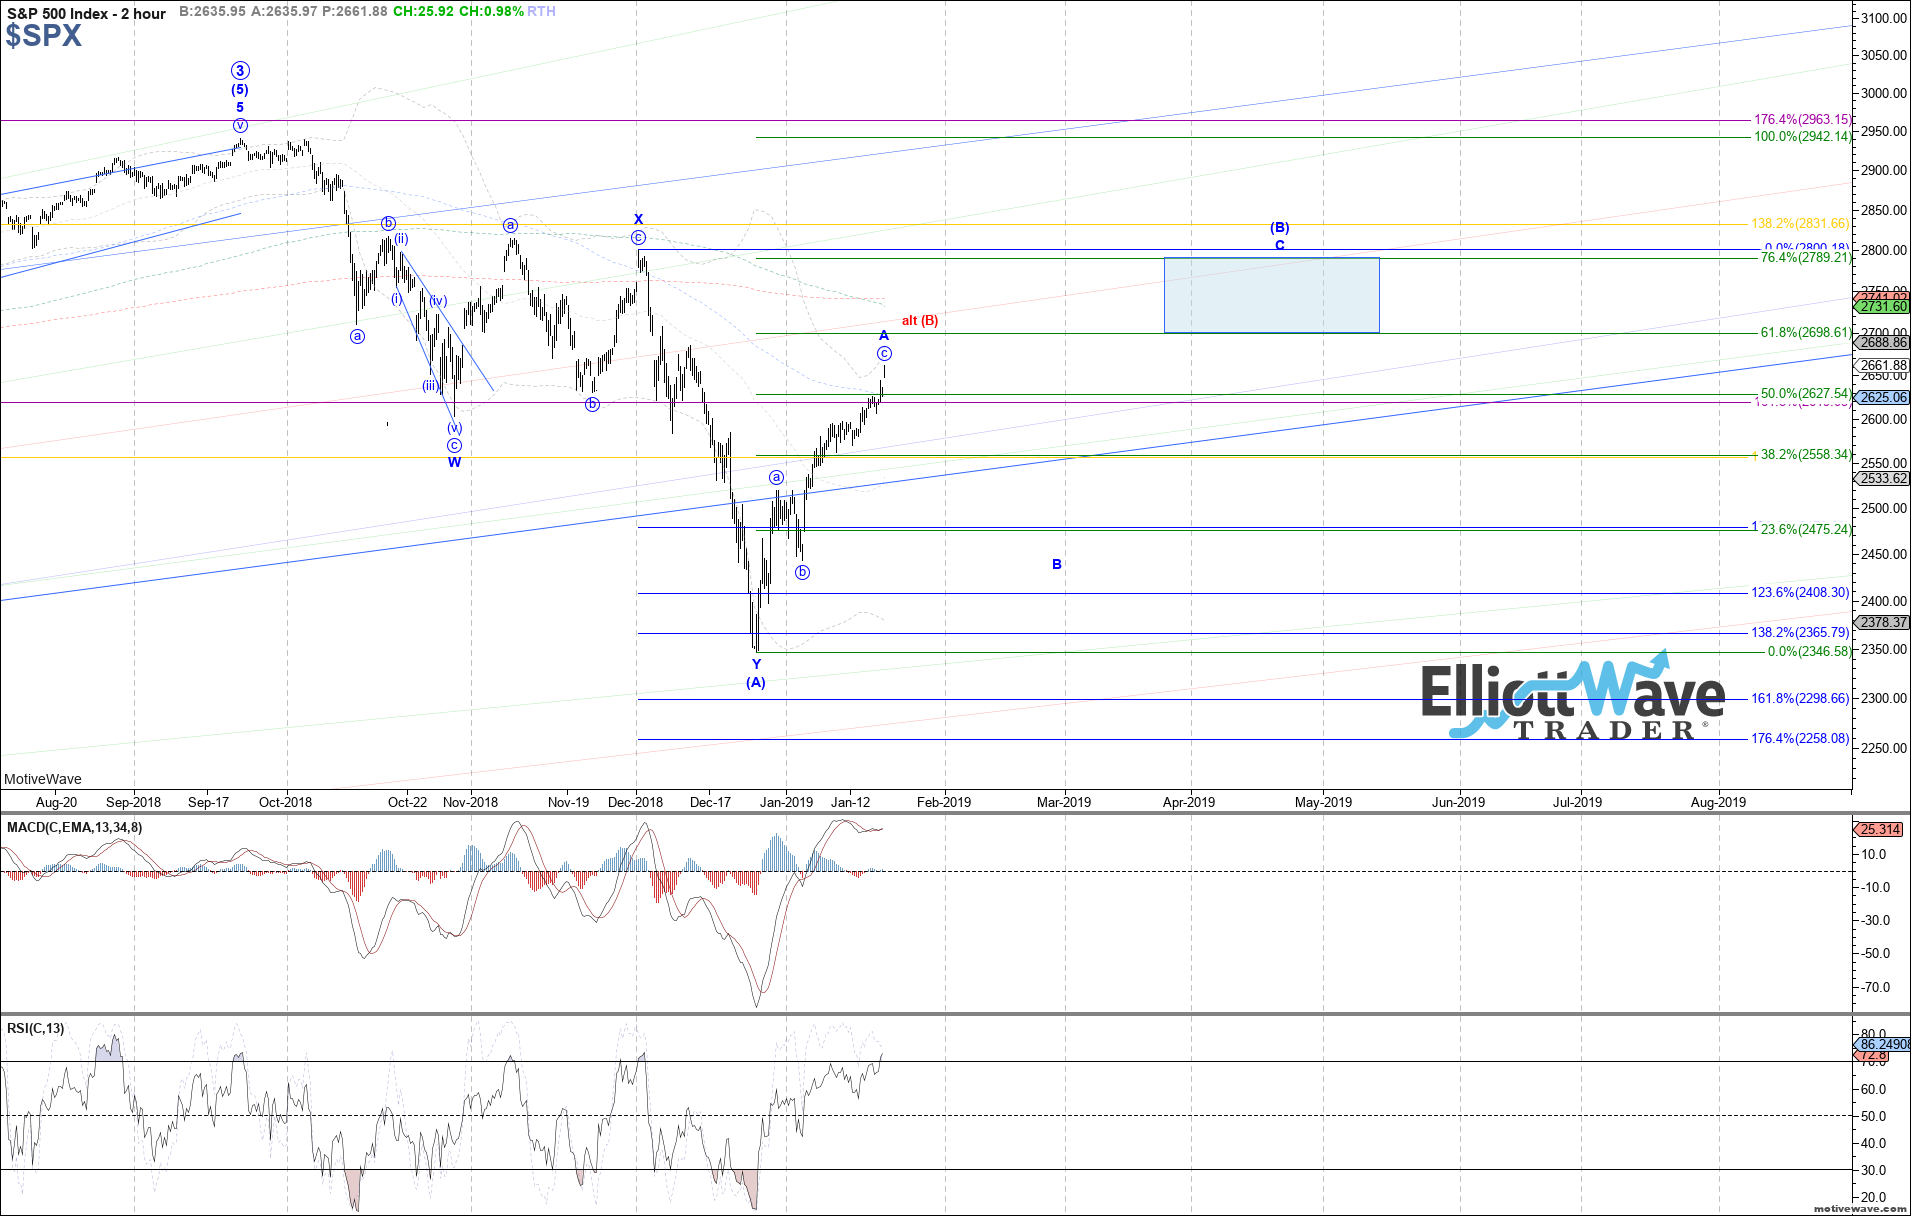The width and height of the screenshot is (1911, 1216).
Task: Click the 50.0%(2627.54) Fibonacci level label
Action: tap(1805, 394)
